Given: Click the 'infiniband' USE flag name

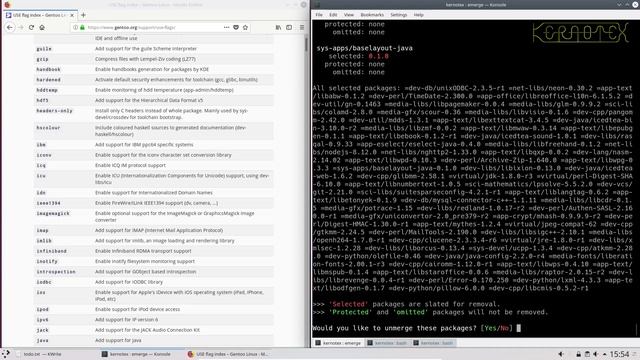Looking at the screenshot, I should click(x=51, y=251).
